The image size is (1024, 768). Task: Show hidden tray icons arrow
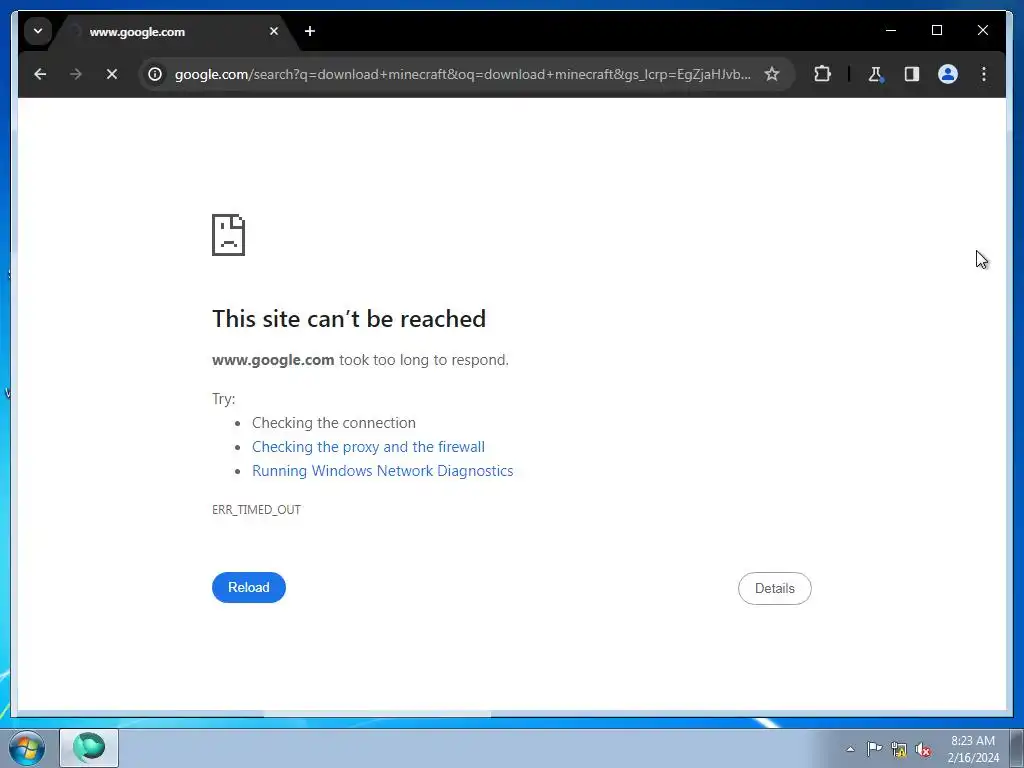(850, 749)
